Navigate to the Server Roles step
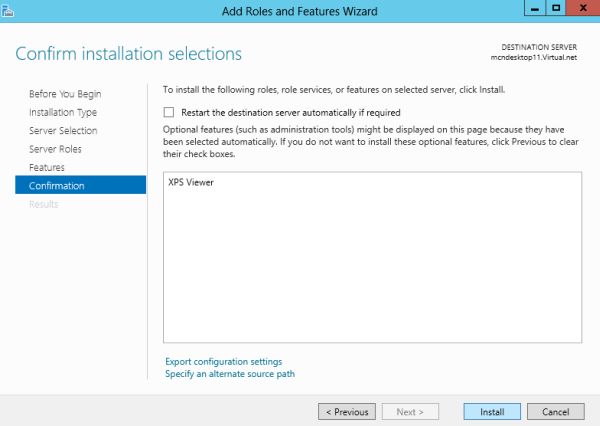 click(x=55, y=149)
